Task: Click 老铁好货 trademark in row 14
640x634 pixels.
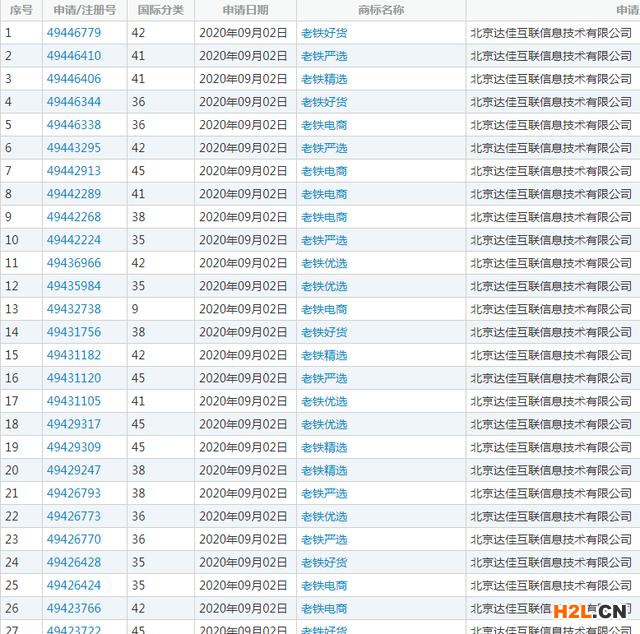Action: (x=324, y=332)
